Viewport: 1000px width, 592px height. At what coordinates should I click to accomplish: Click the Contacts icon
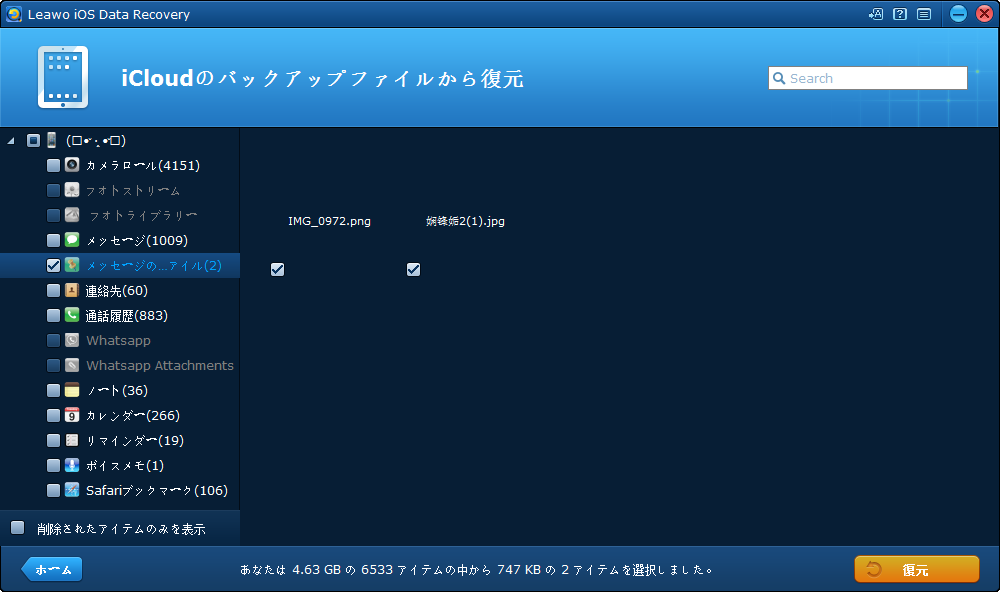(x=72, y=290)
